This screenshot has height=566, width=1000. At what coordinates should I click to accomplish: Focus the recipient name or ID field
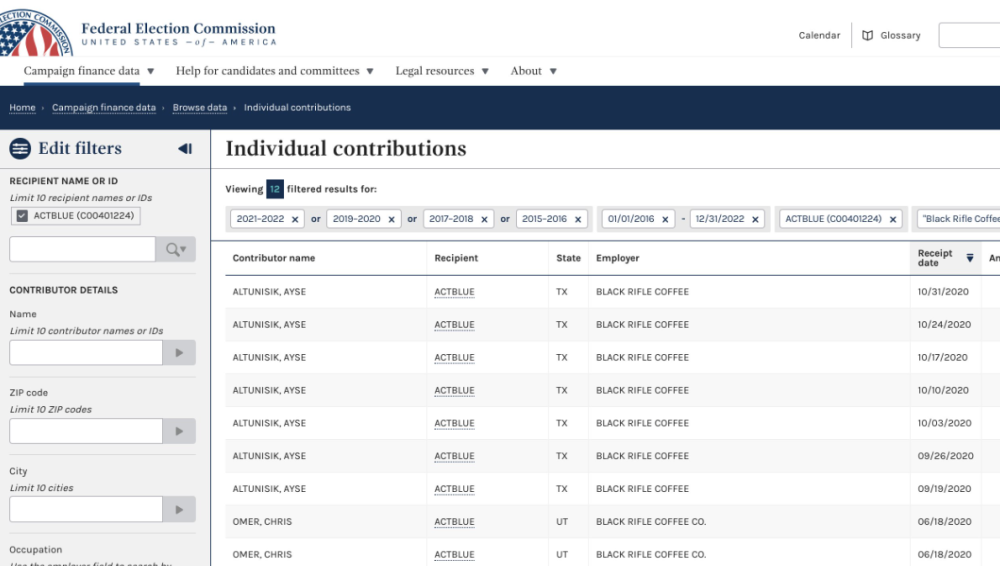coord(82,249)
